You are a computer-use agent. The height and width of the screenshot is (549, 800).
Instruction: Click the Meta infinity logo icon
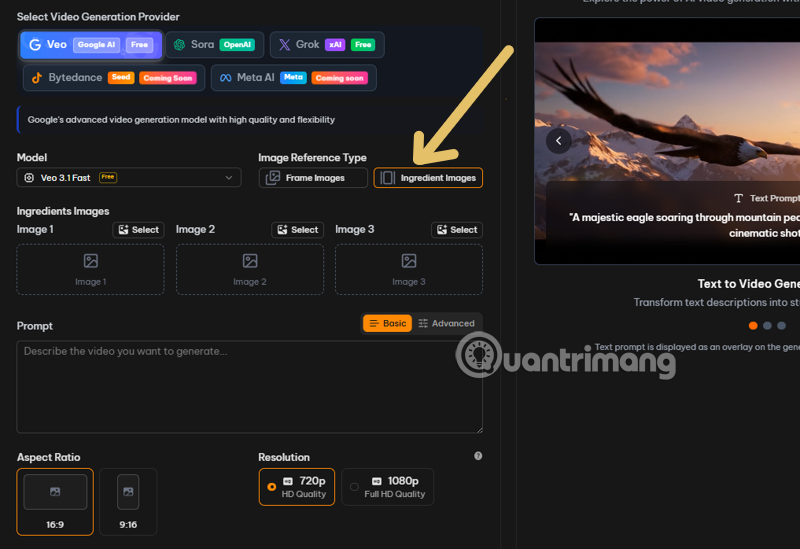226,78
